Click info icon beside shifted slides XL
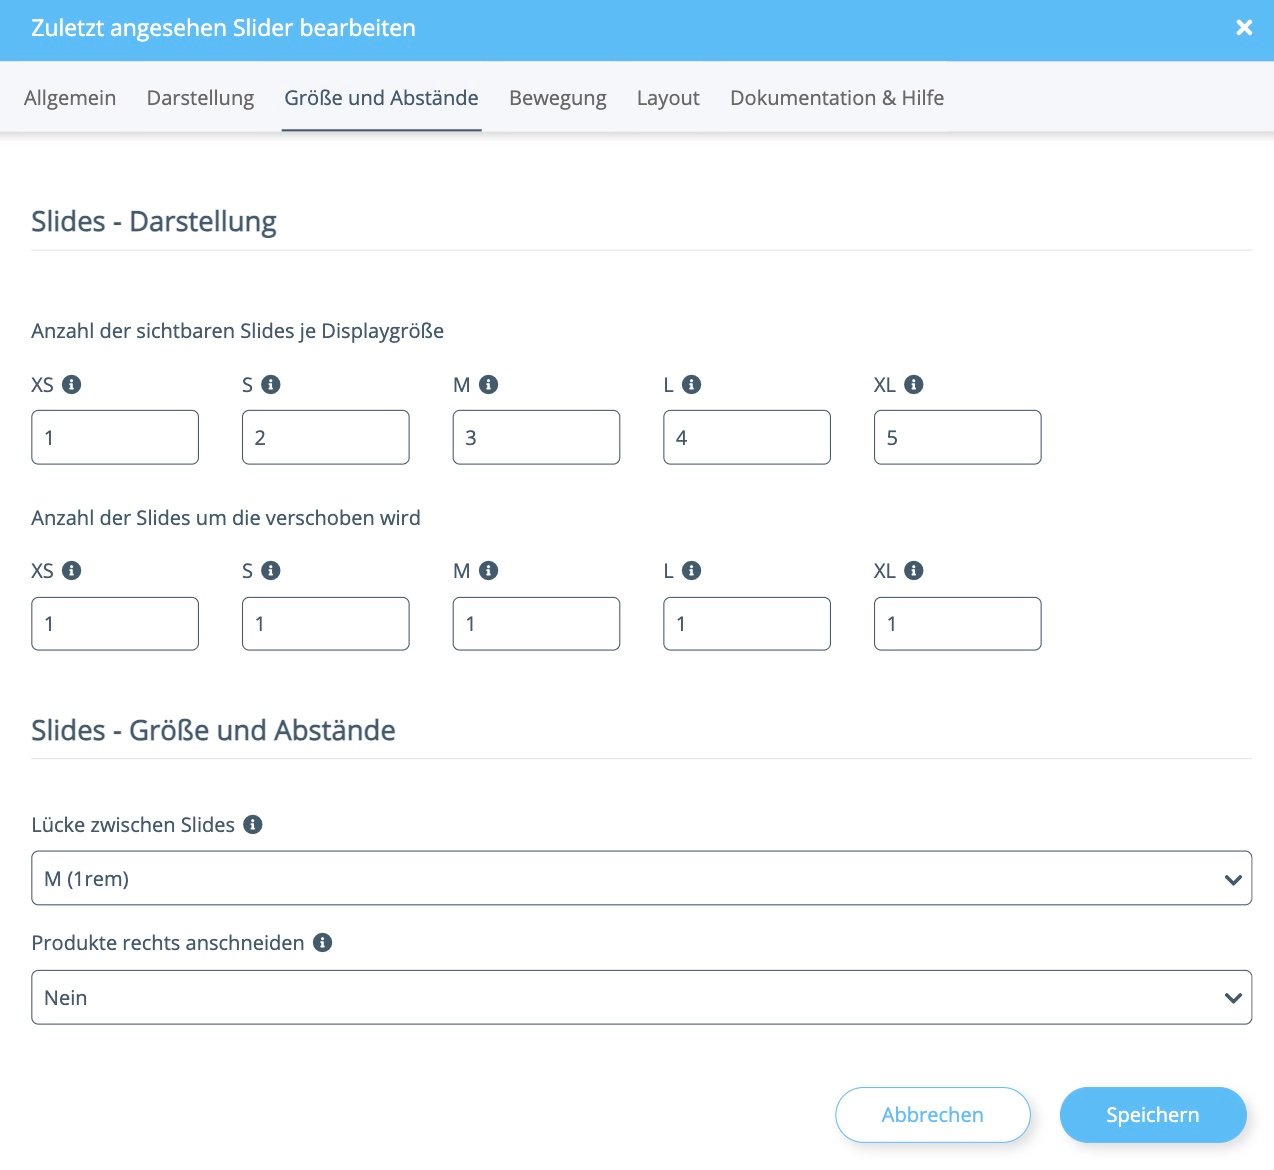The width and height of the screenshot is (1274, 1170). pyautogui.click(x=914, y=570)
